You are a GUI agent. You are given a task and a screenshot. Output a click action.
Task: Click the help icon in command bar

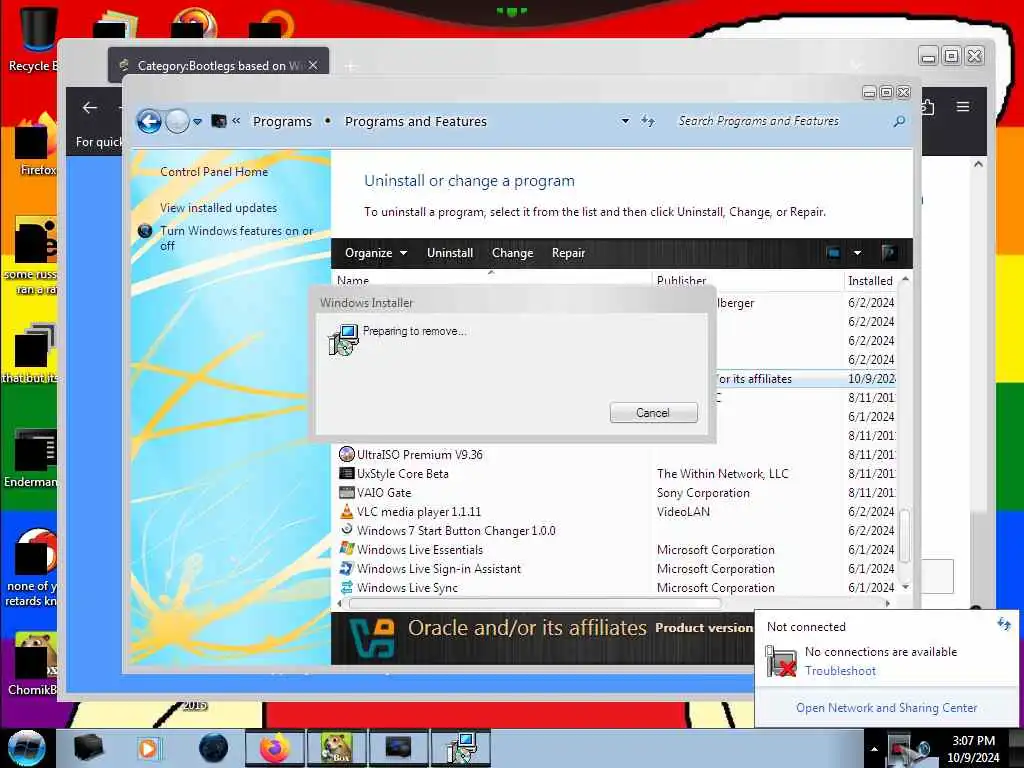(888, 253)
